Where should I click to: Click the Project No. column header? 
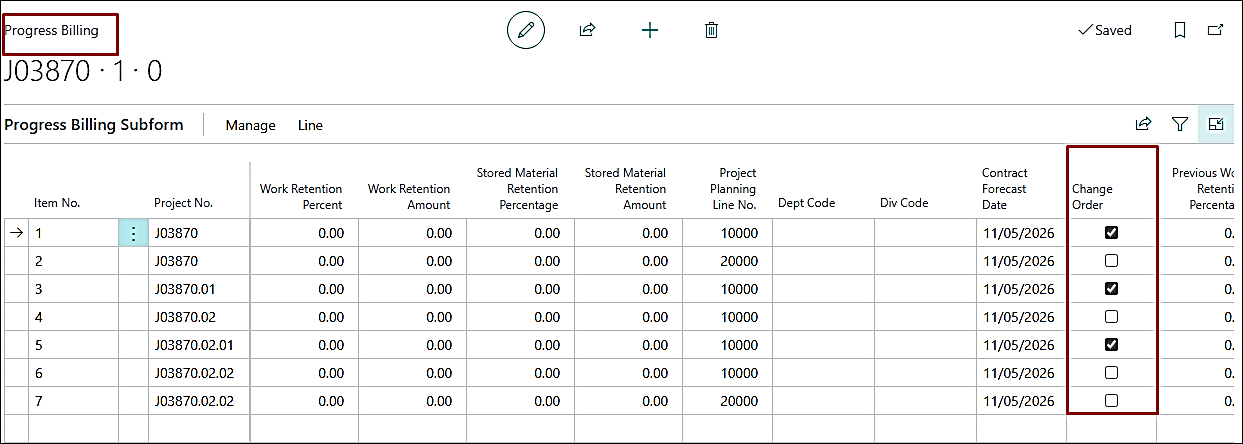point(183,203)
